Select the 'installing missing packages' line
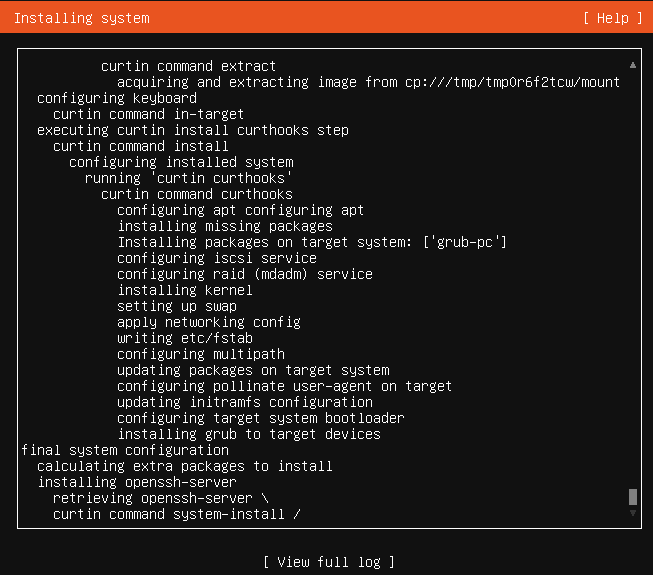 tap(224, 226)
